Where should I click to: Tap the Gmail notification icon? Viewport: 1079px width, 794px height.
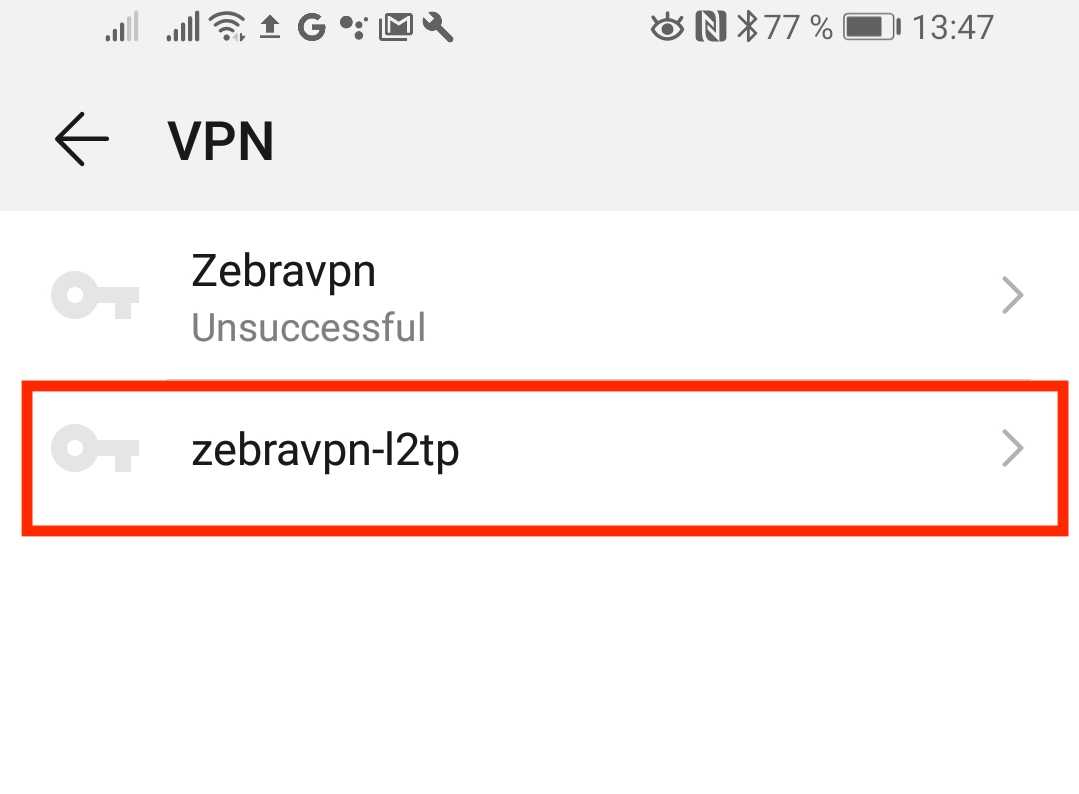point(396,28)
